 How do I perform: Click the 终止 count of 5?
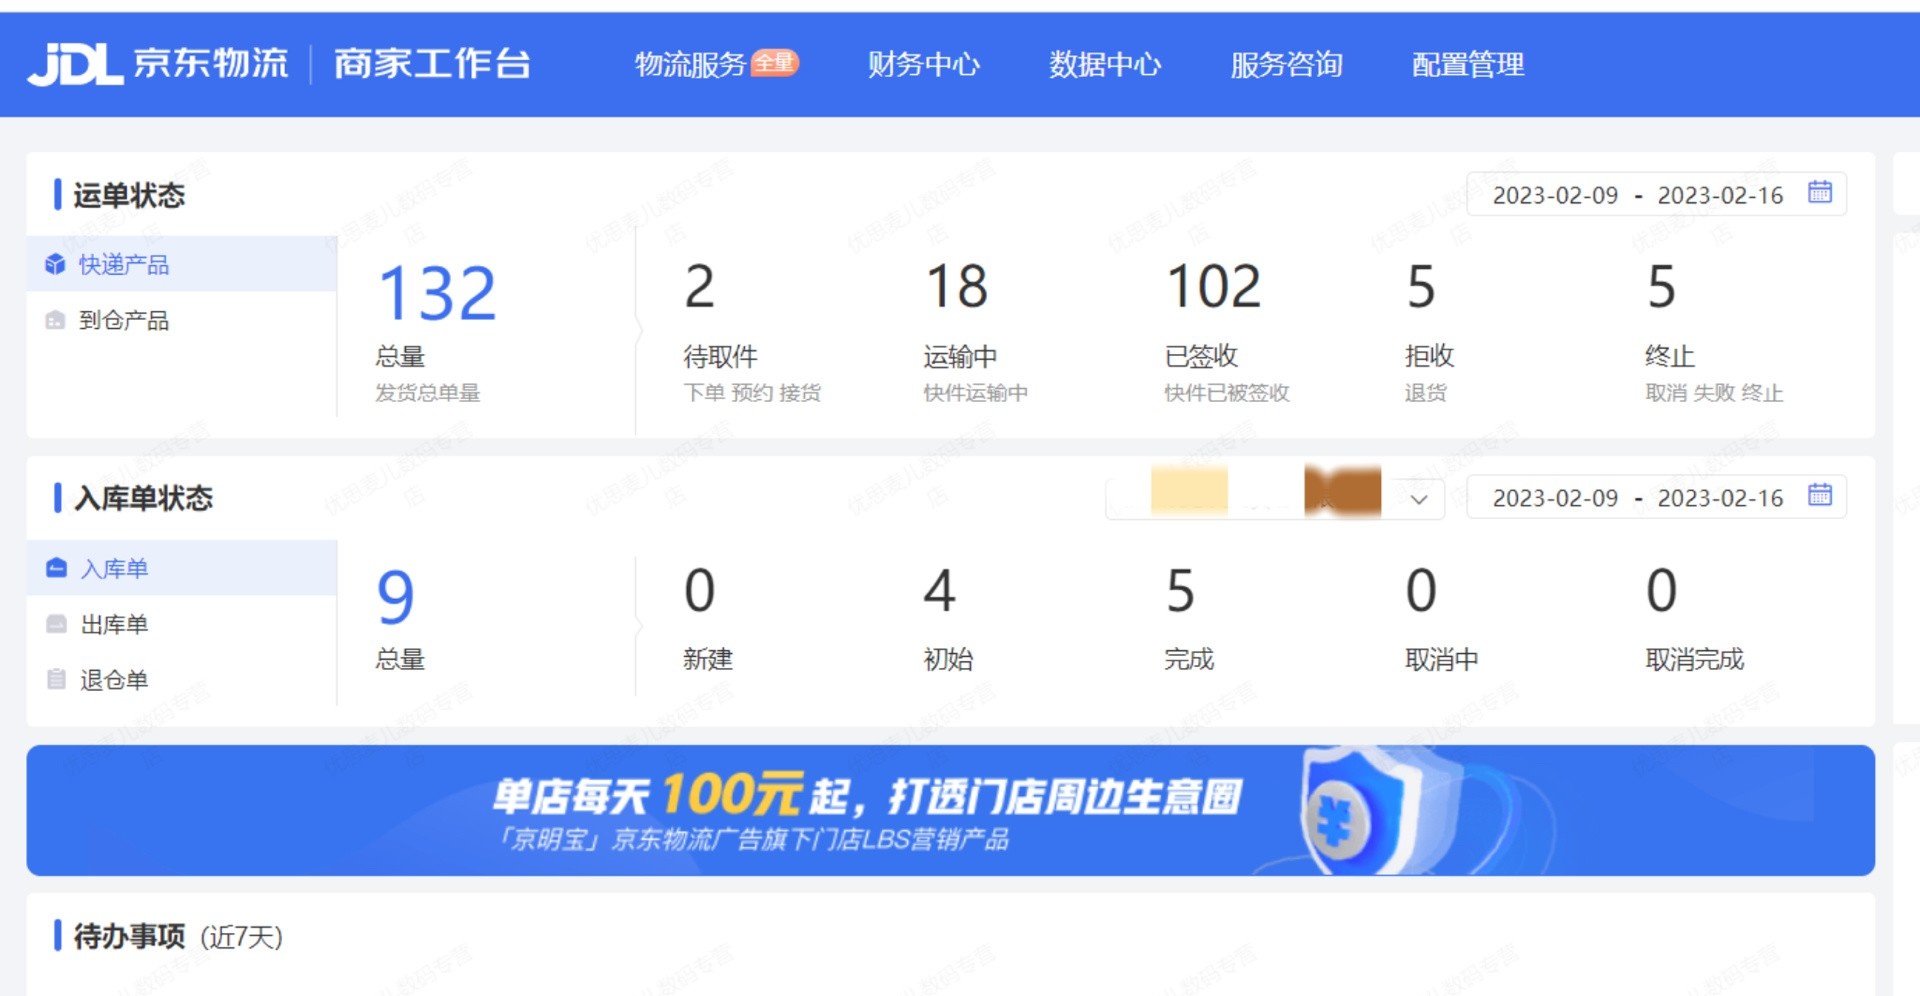[x=1661, y=287]
